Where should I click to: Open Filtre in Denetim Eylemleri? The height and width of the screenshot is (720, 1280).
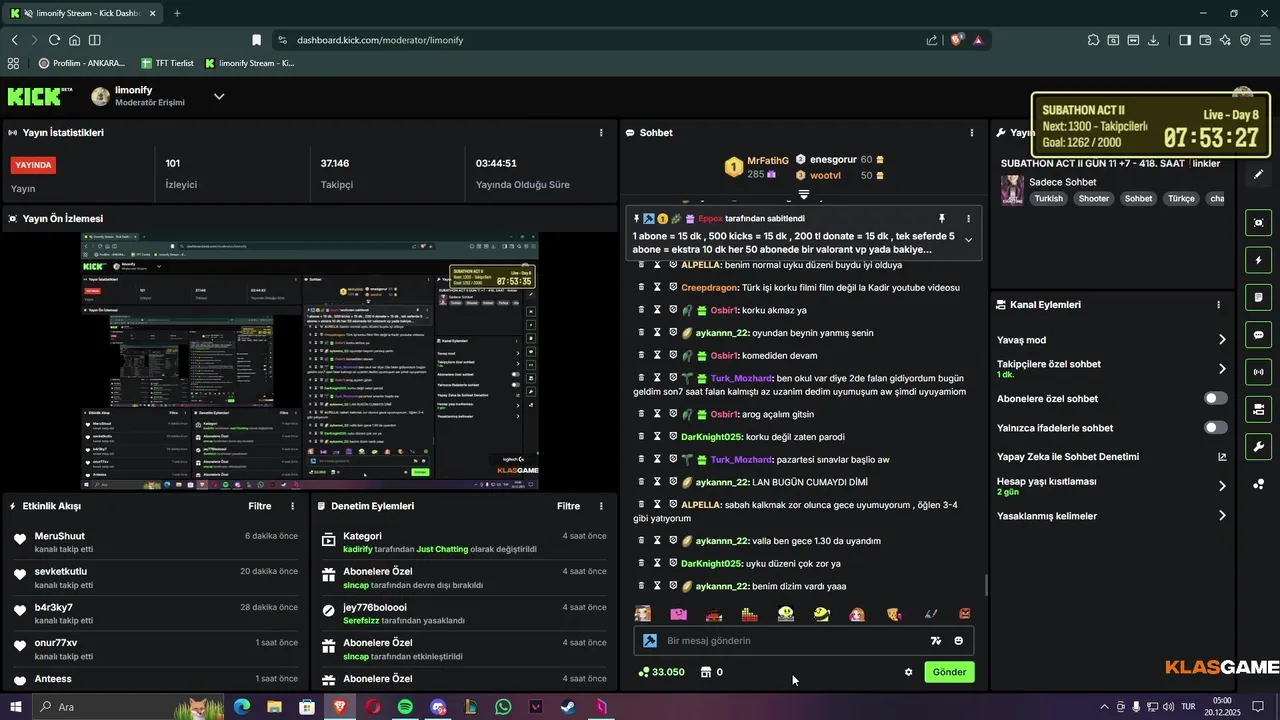[x=568, y=506]
